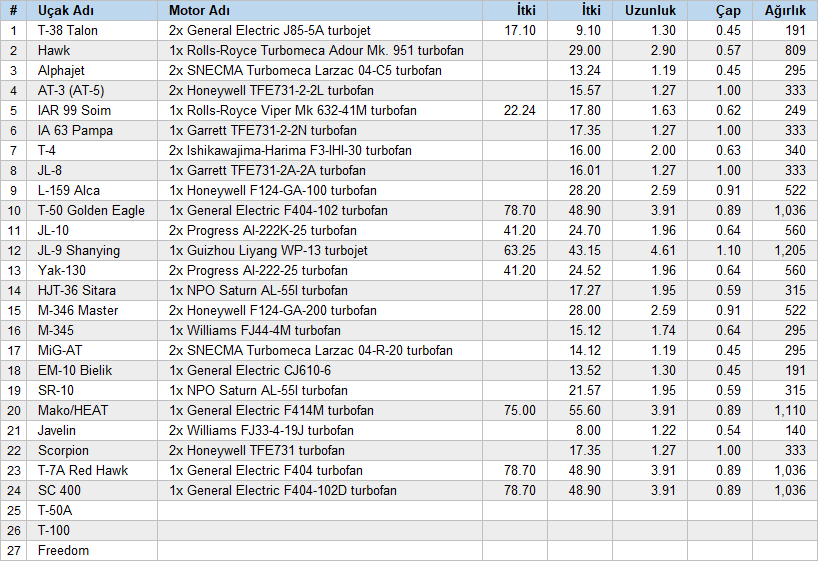Click '2x Honeywell F124-GA-200 turbofan' cell
This screenshot has width=818, height=561.
coord(320,311)
